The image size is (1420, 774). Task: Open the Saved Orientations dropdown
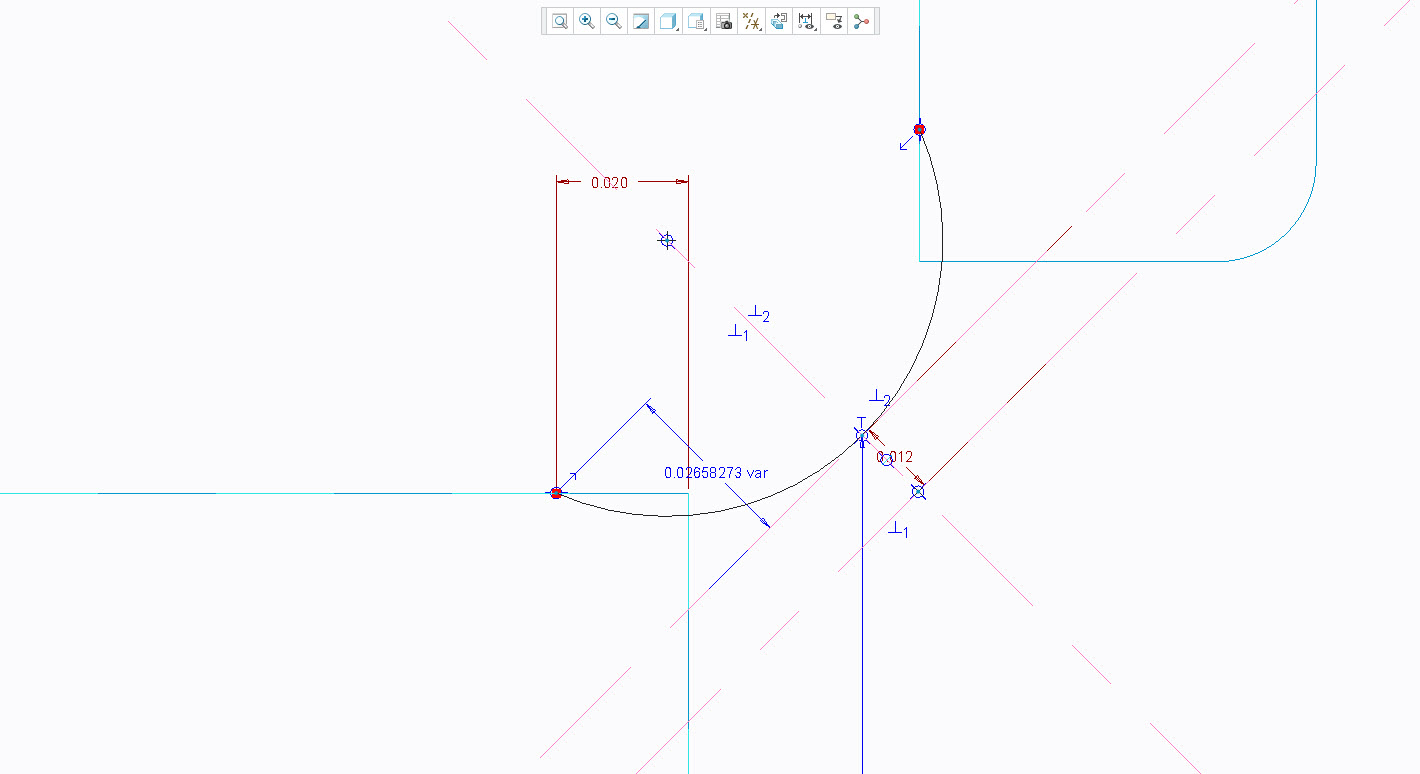tap(697, 21)
